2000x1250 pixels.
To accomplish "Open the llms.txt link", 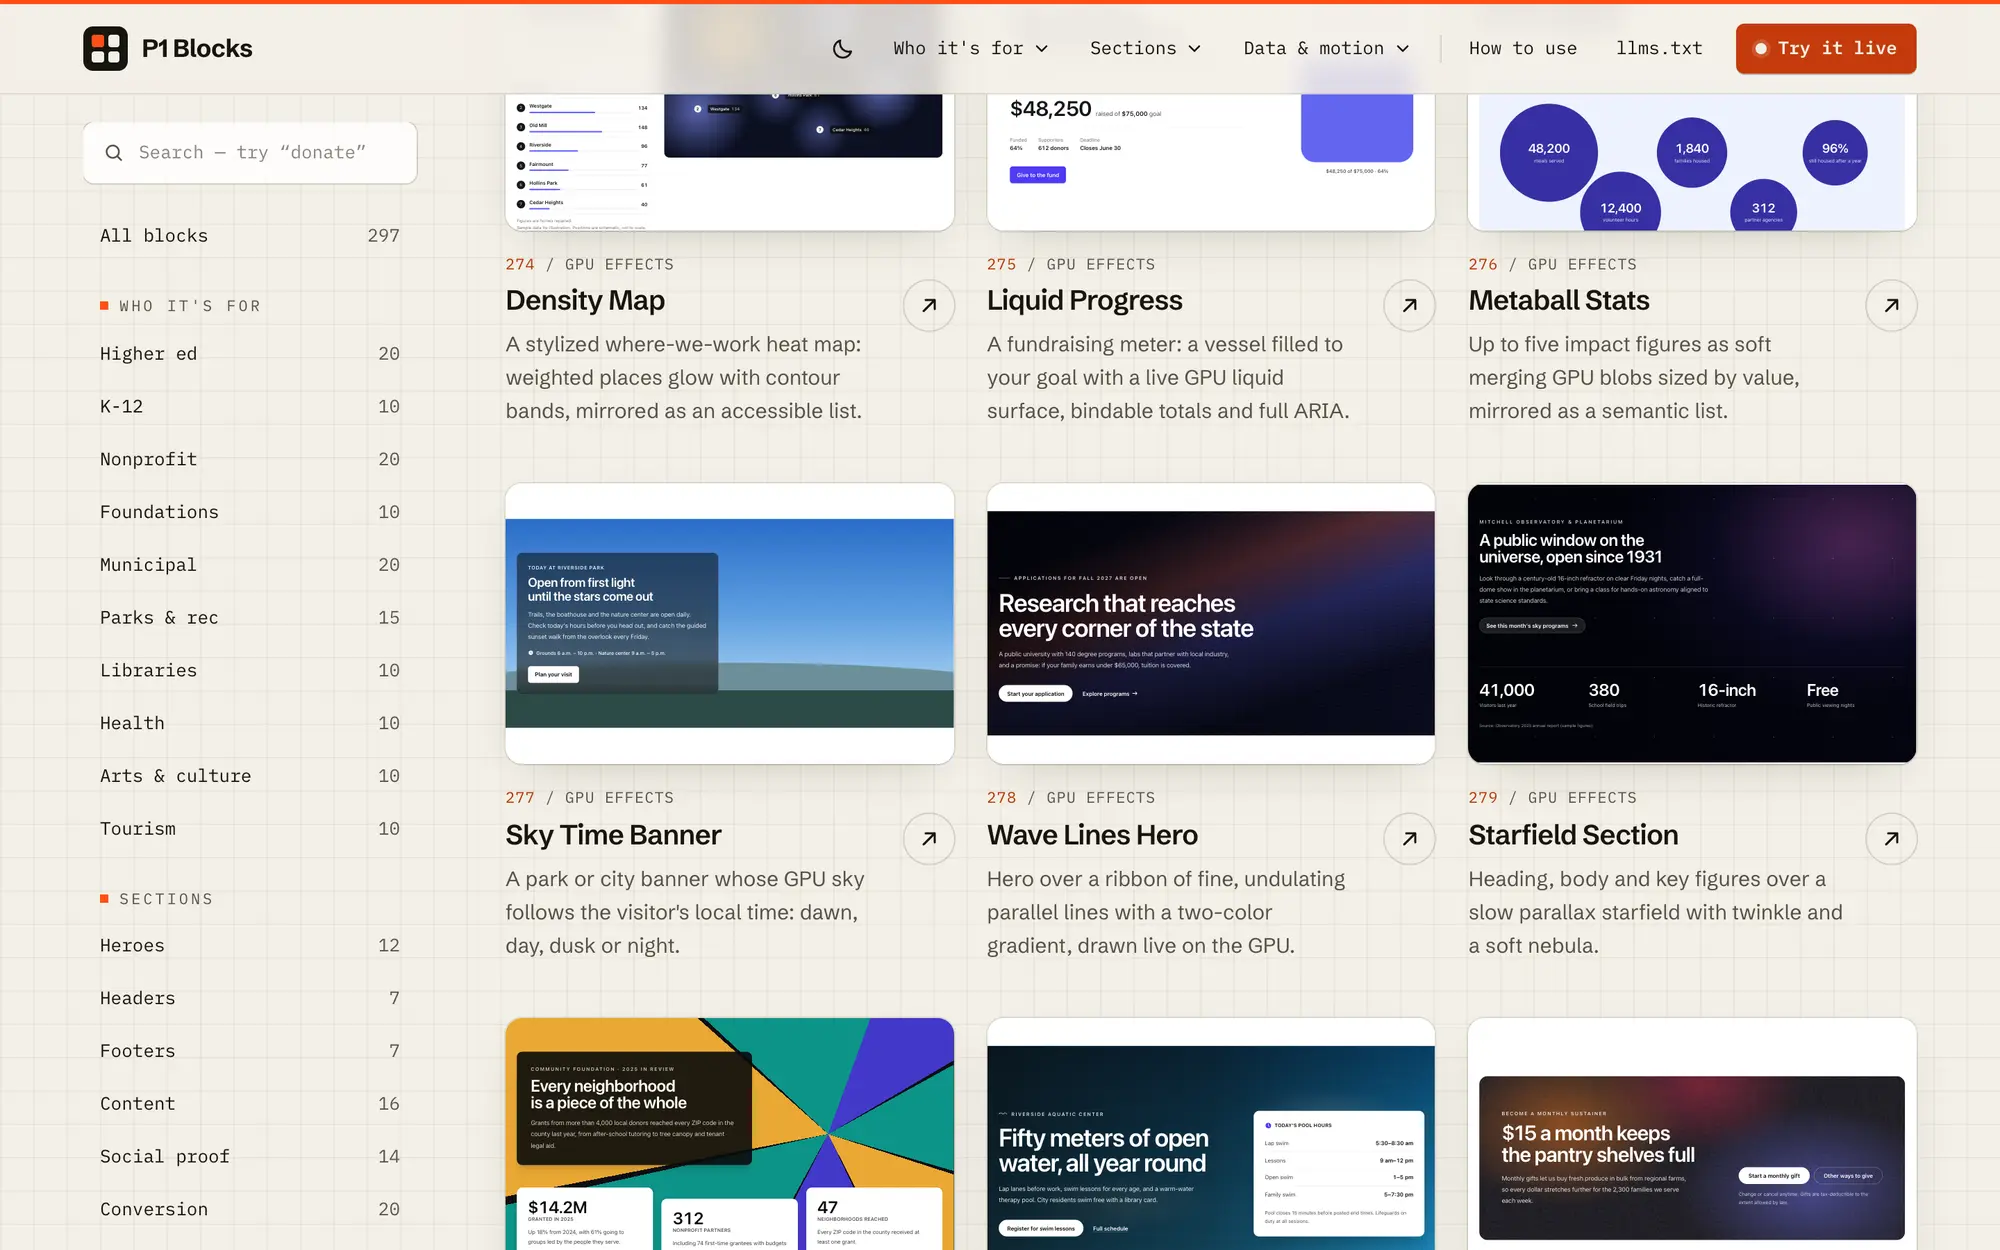I will [1659, 48].
